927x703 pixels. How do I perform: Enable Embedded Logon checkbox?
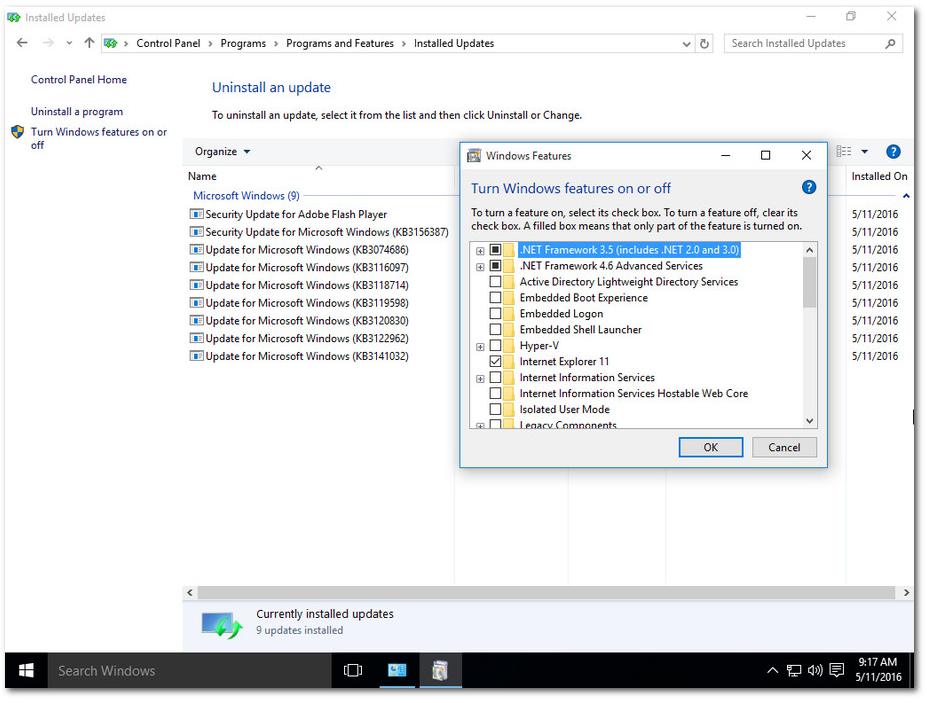click(495, 314)
